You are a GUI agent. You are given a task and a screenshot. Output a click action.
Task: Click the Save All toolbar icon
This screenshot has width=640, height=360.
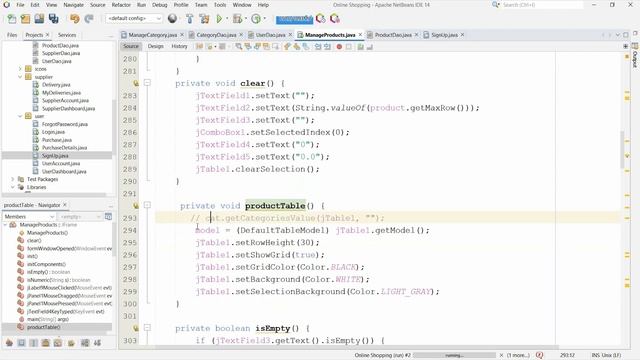coord(53,19)
